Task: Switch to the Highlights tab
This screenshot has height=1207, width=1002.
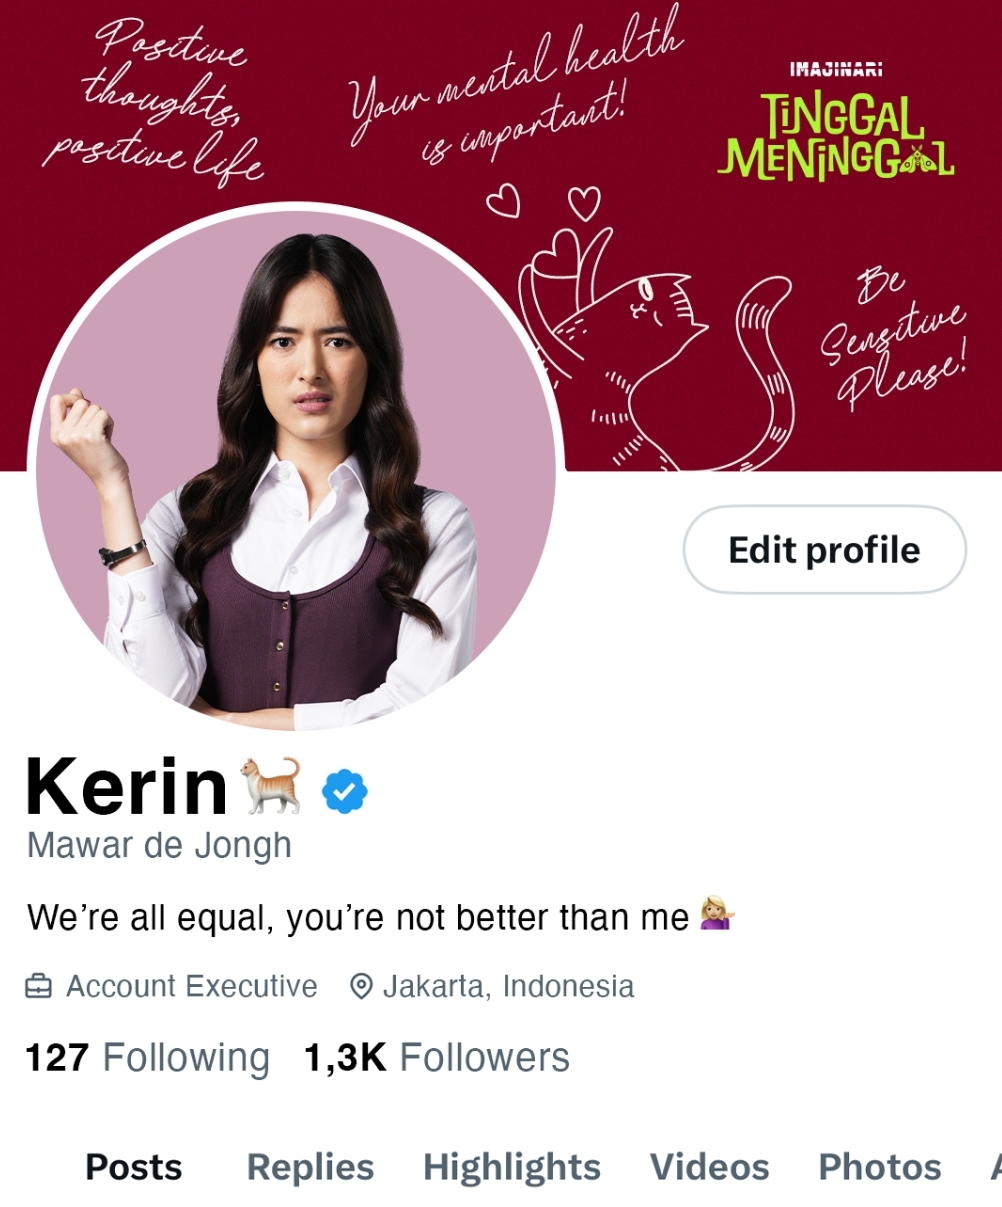Action: 512,1167
